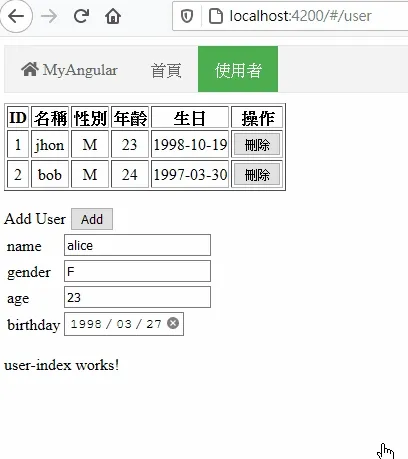Focus the gender input field
Screen dimensions: 408x459
click(x=137, y=271)
